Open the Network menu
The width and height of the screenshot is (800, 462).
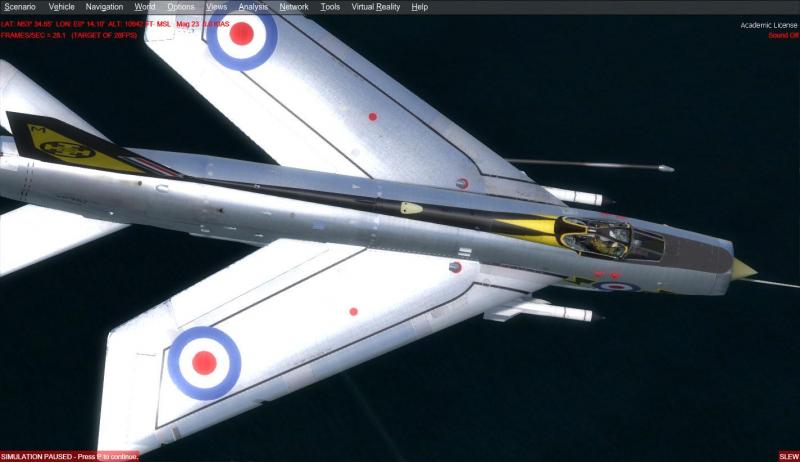(x=294, y=7)
